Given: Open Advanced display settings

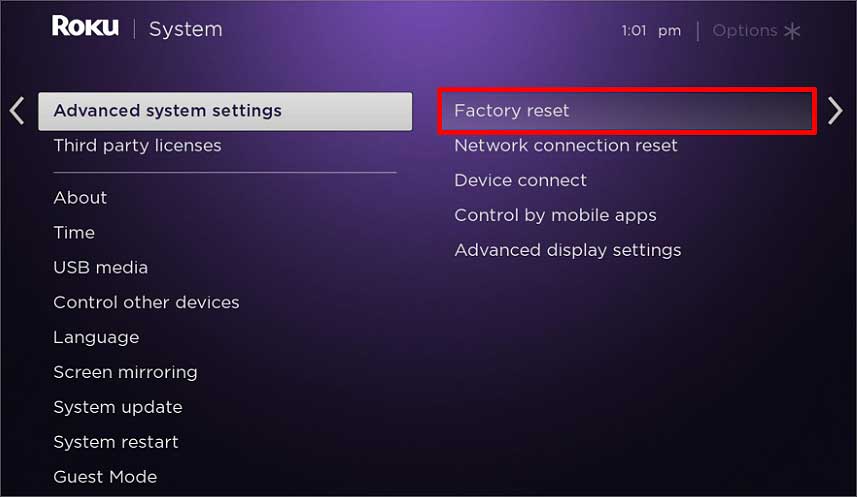Looking at the screenshot, I should 567,250.
